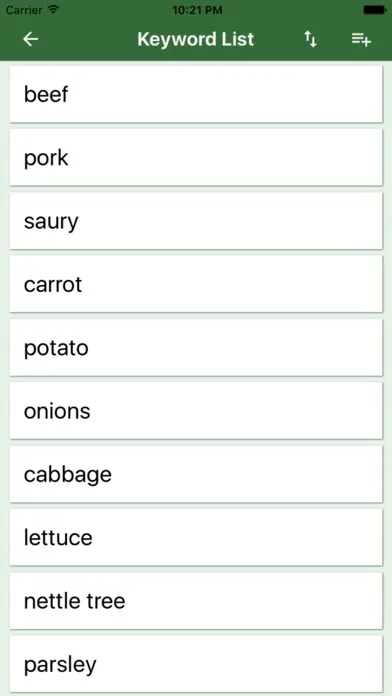
Task: Tap the 10:21 PM clock
Action: (x=196, y=10)
